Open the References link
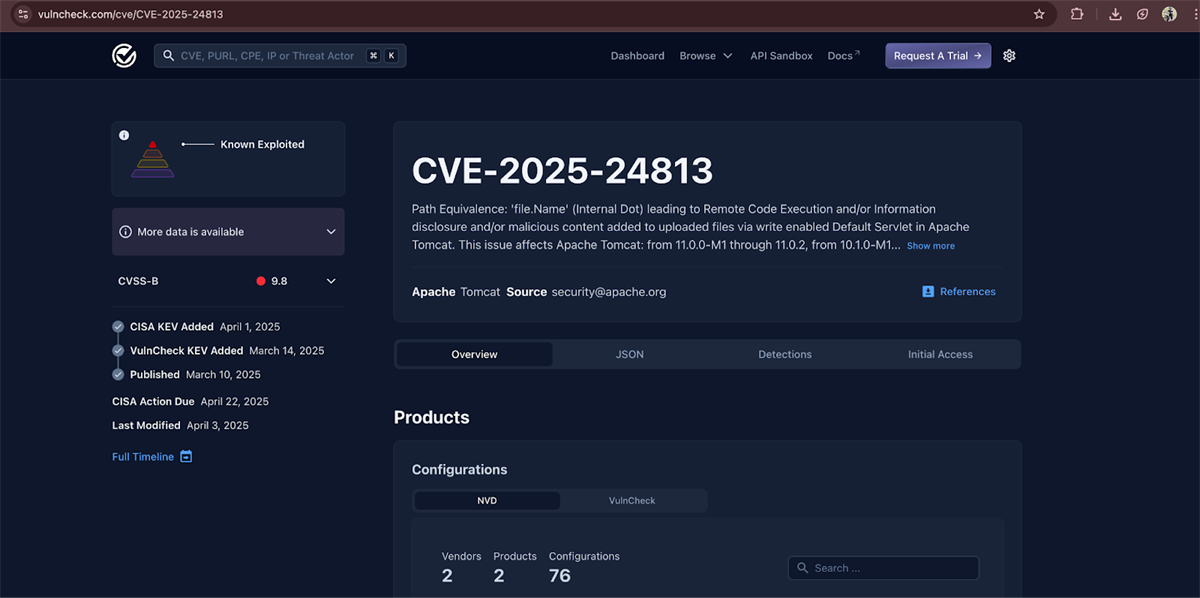 click(x=958, y=292)
